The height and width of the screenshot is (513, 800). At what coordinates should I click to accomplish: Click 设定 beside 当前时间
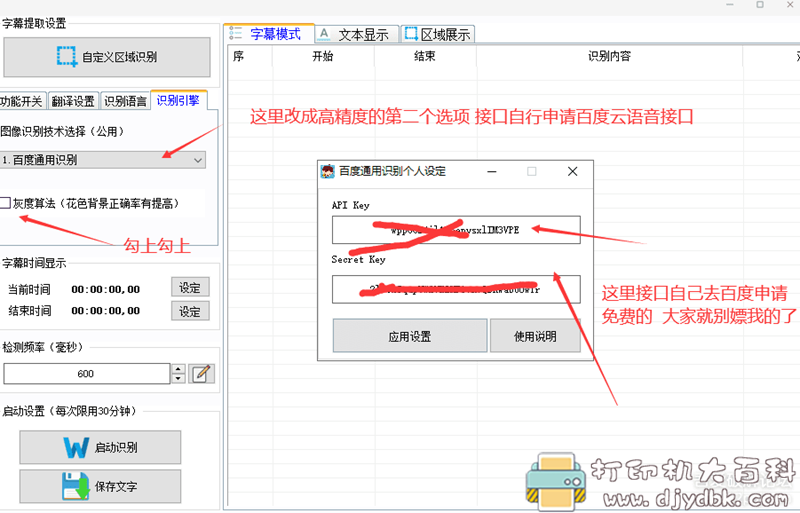click(190, 287)
